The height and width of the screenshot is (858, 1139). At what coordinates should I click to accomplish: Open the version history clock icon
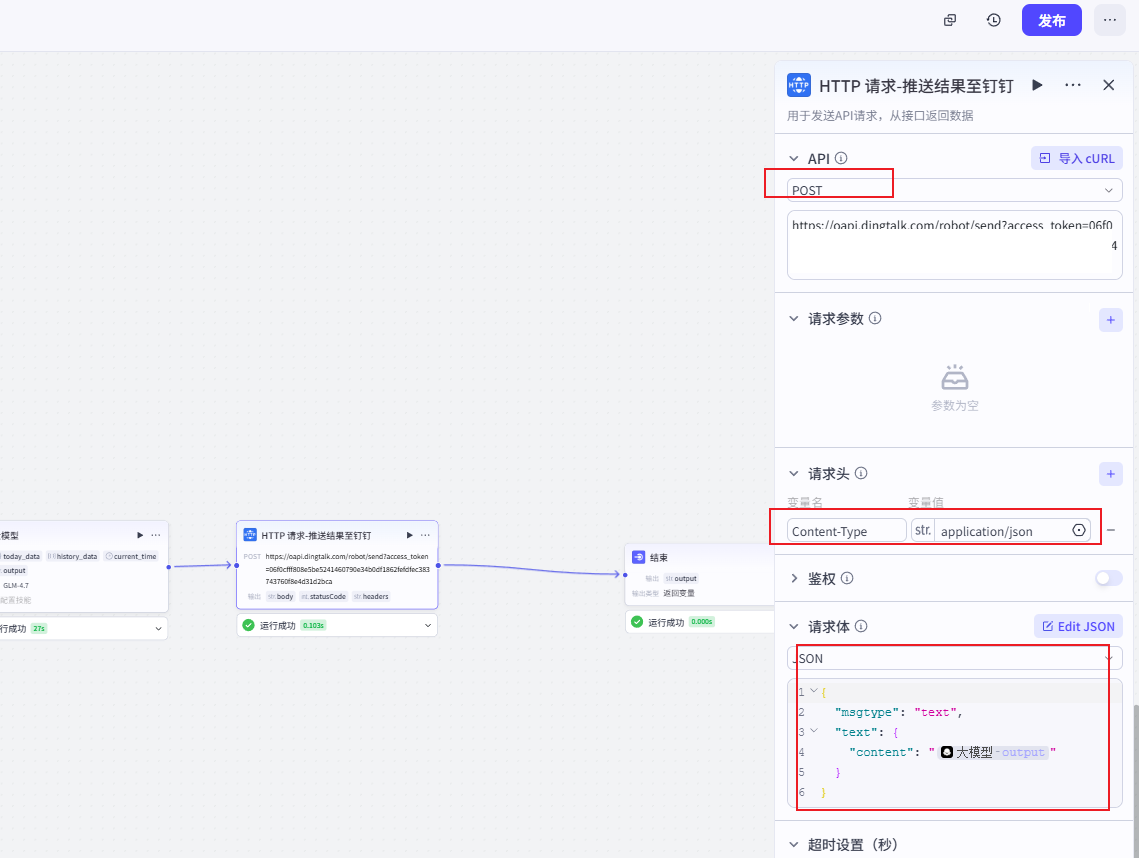993,20
